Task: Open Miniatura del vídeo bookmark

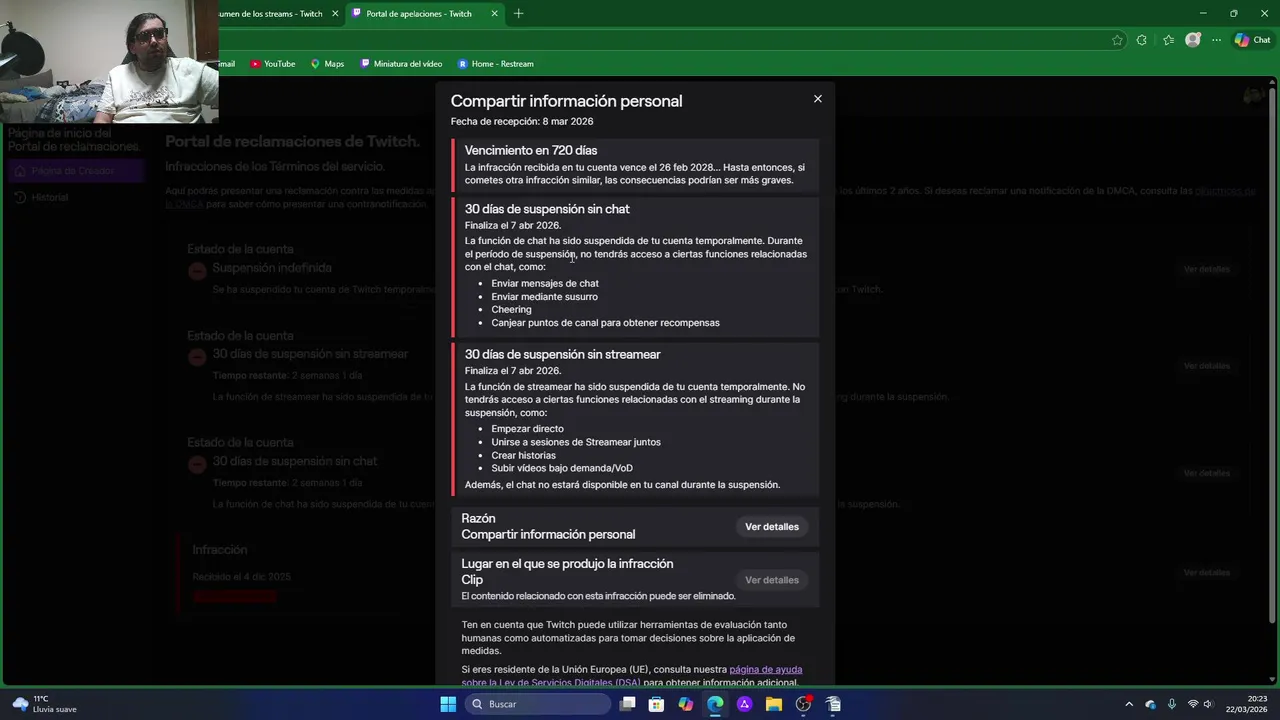Action: [x=400, y=64]
